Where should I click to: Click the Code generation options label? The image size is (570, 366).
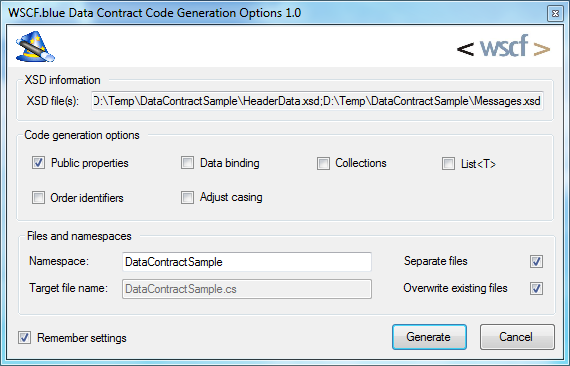[82, 135]
